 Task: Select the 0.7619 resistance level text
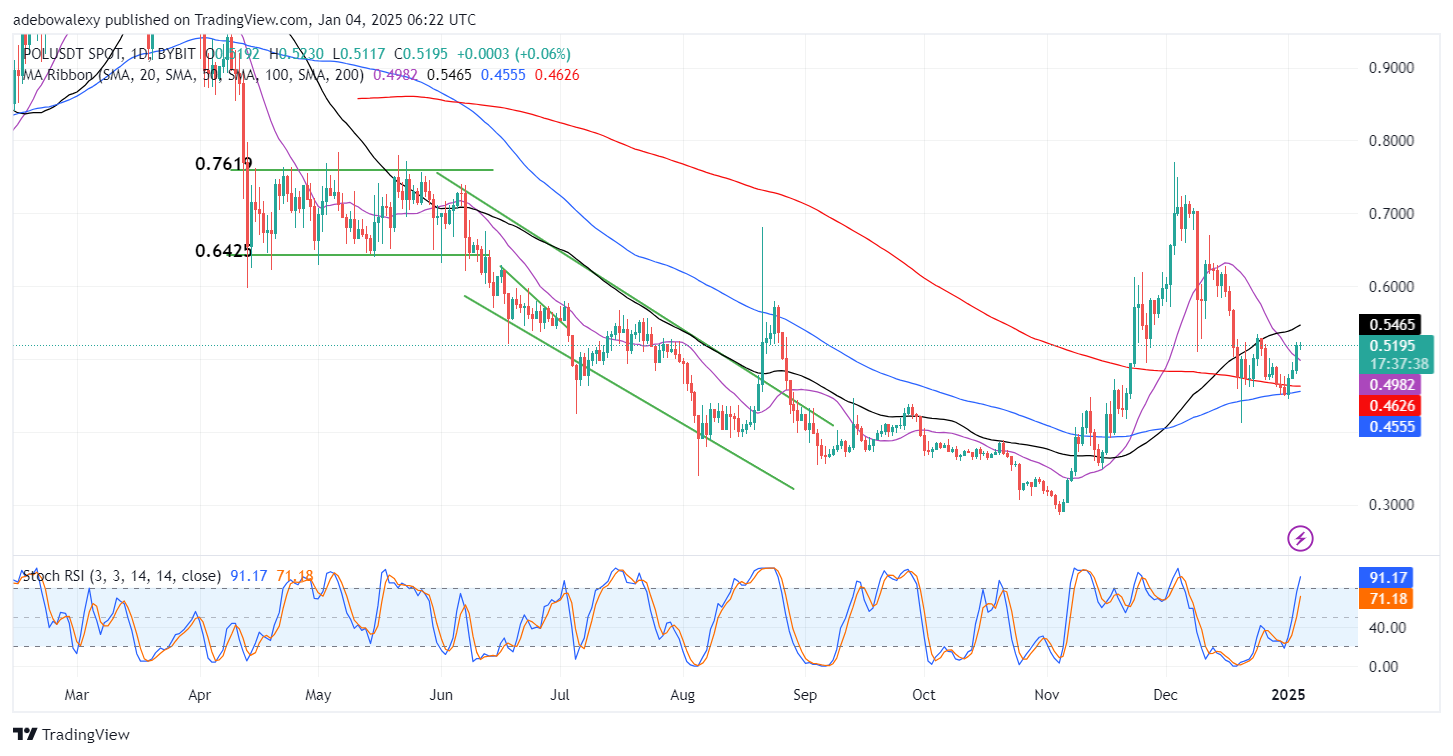223,164
